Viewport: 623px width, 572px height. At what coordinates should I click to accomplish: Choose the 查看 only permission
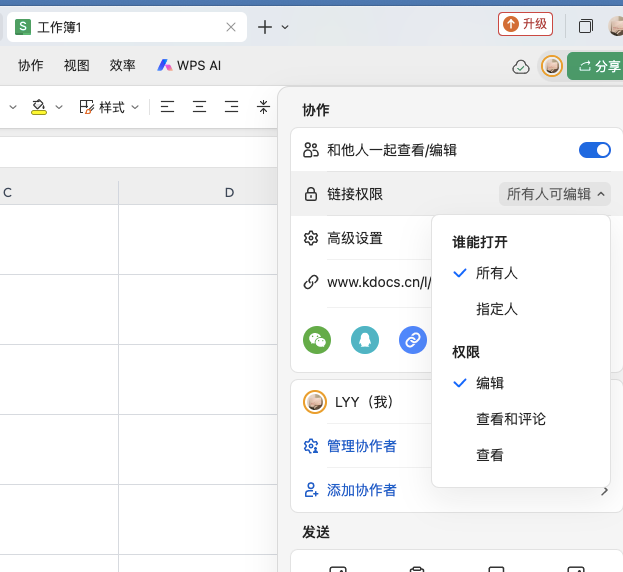point(490,455)
